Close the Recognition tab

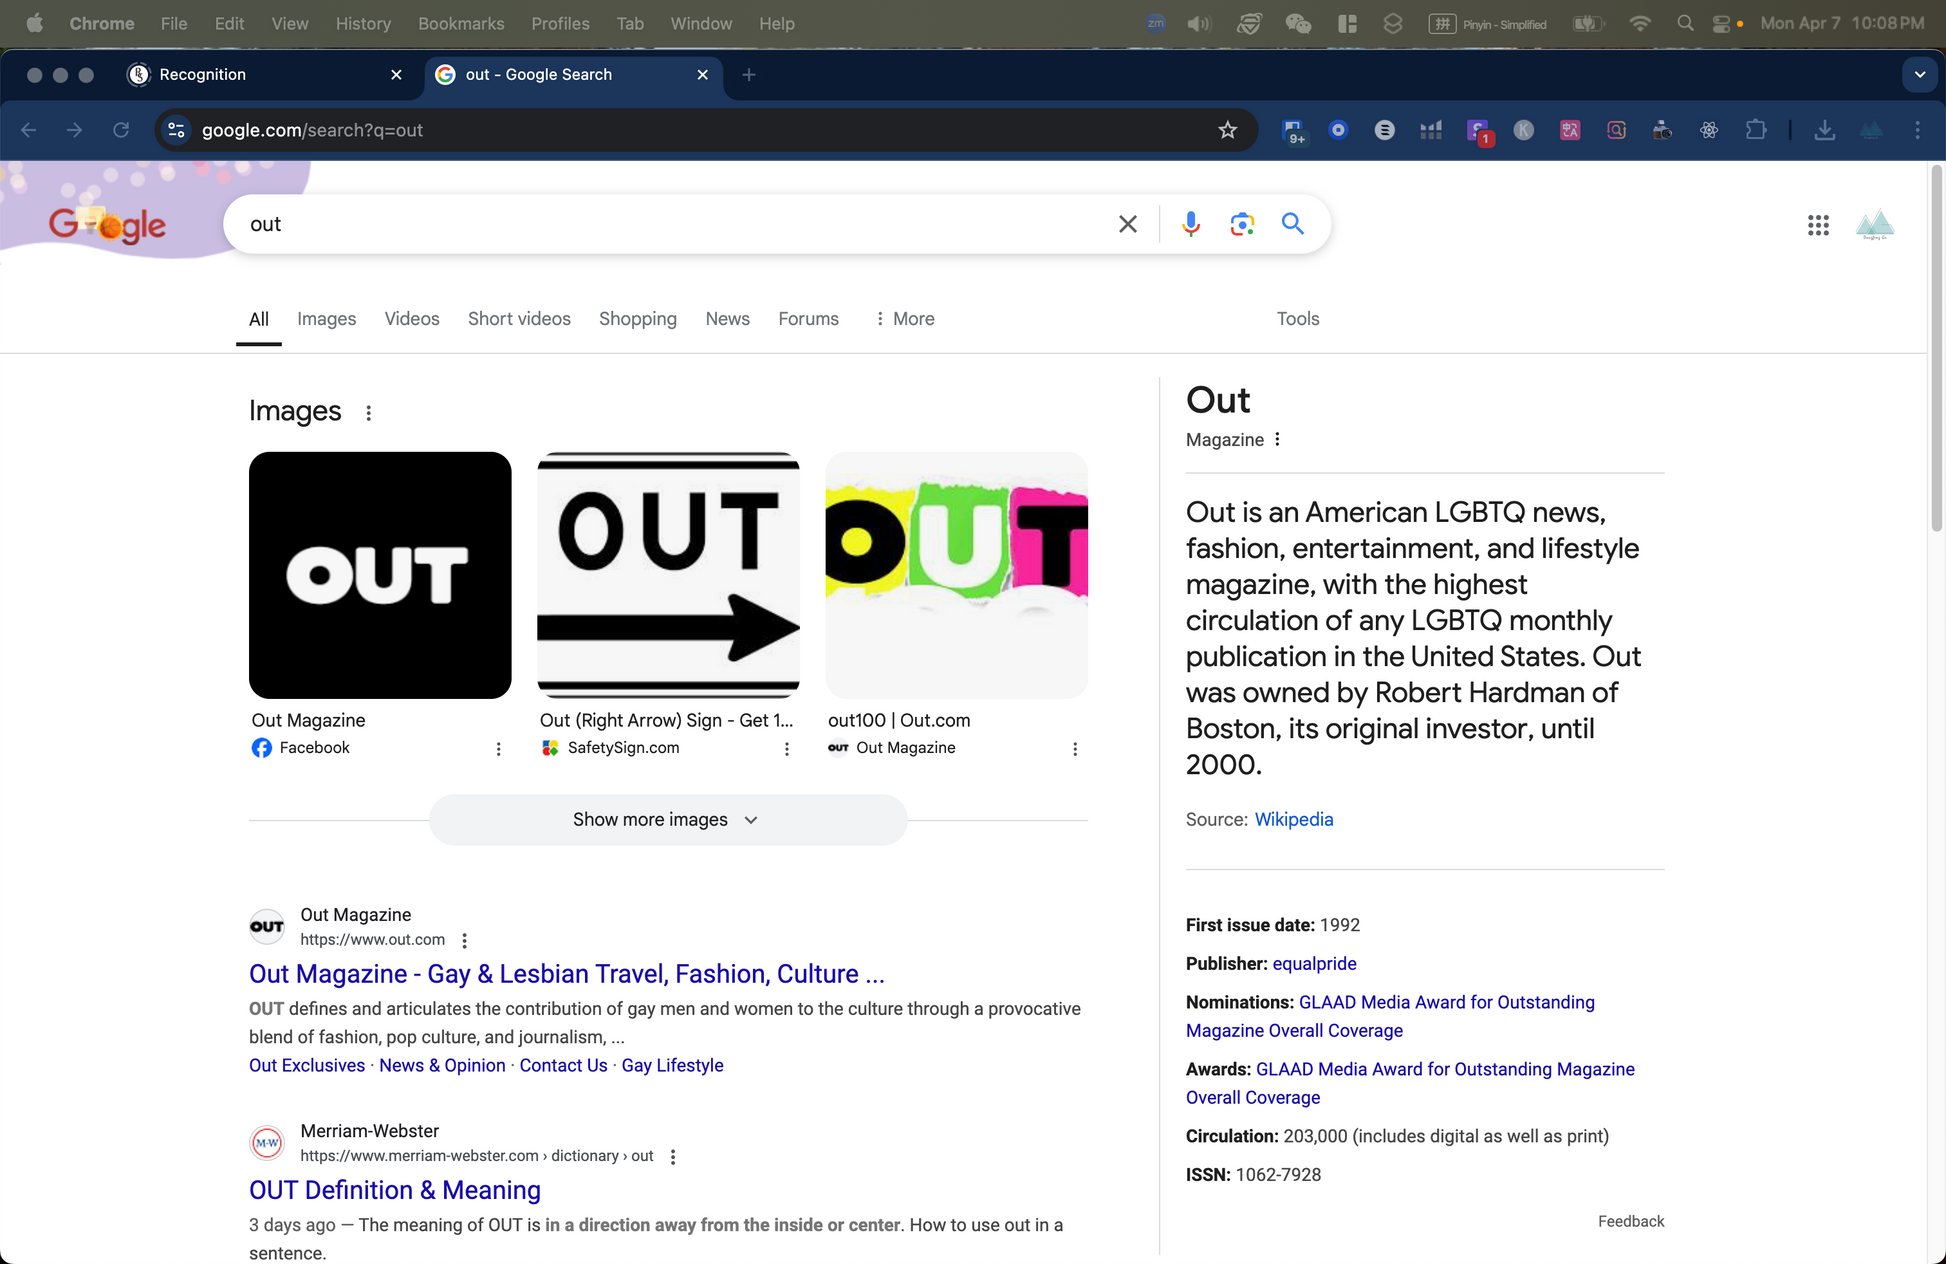pos(396,75)
